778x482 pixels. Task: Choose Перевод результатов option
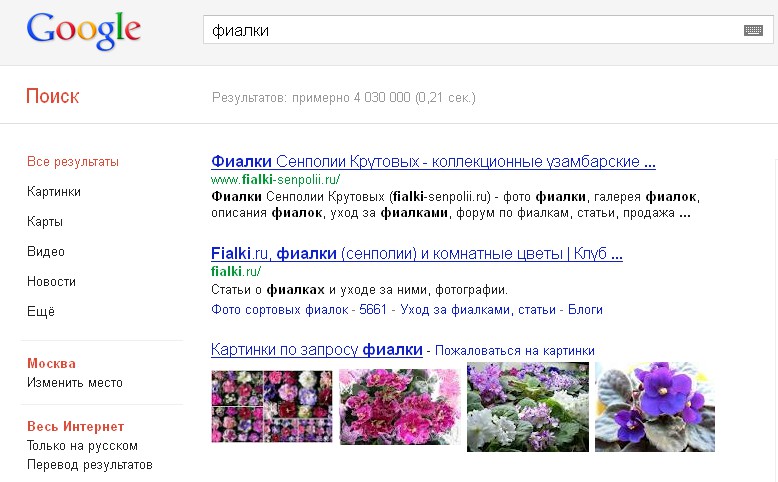click(90, 465)
